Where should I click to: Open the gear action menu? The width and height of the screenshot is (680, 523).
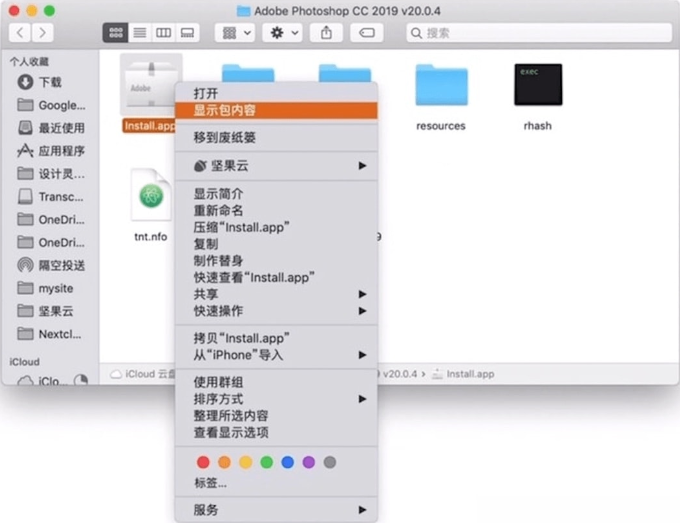tap(282, 33)
